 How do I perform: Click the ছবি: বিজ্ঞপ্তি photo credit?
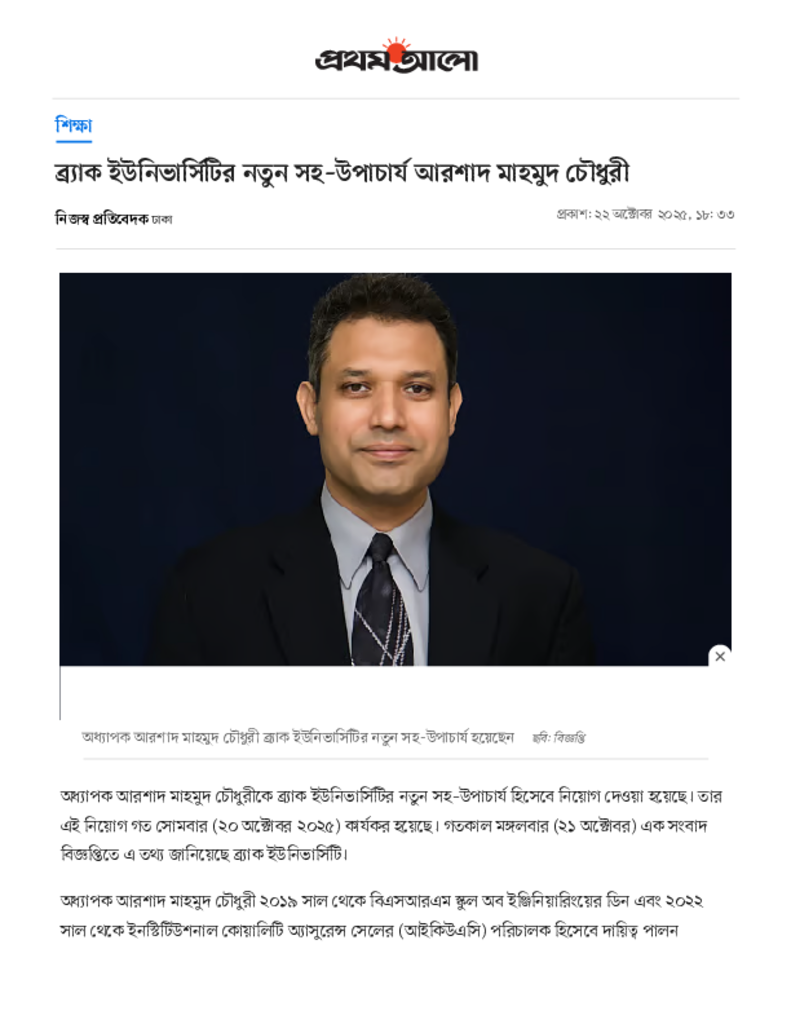[558, 739]
